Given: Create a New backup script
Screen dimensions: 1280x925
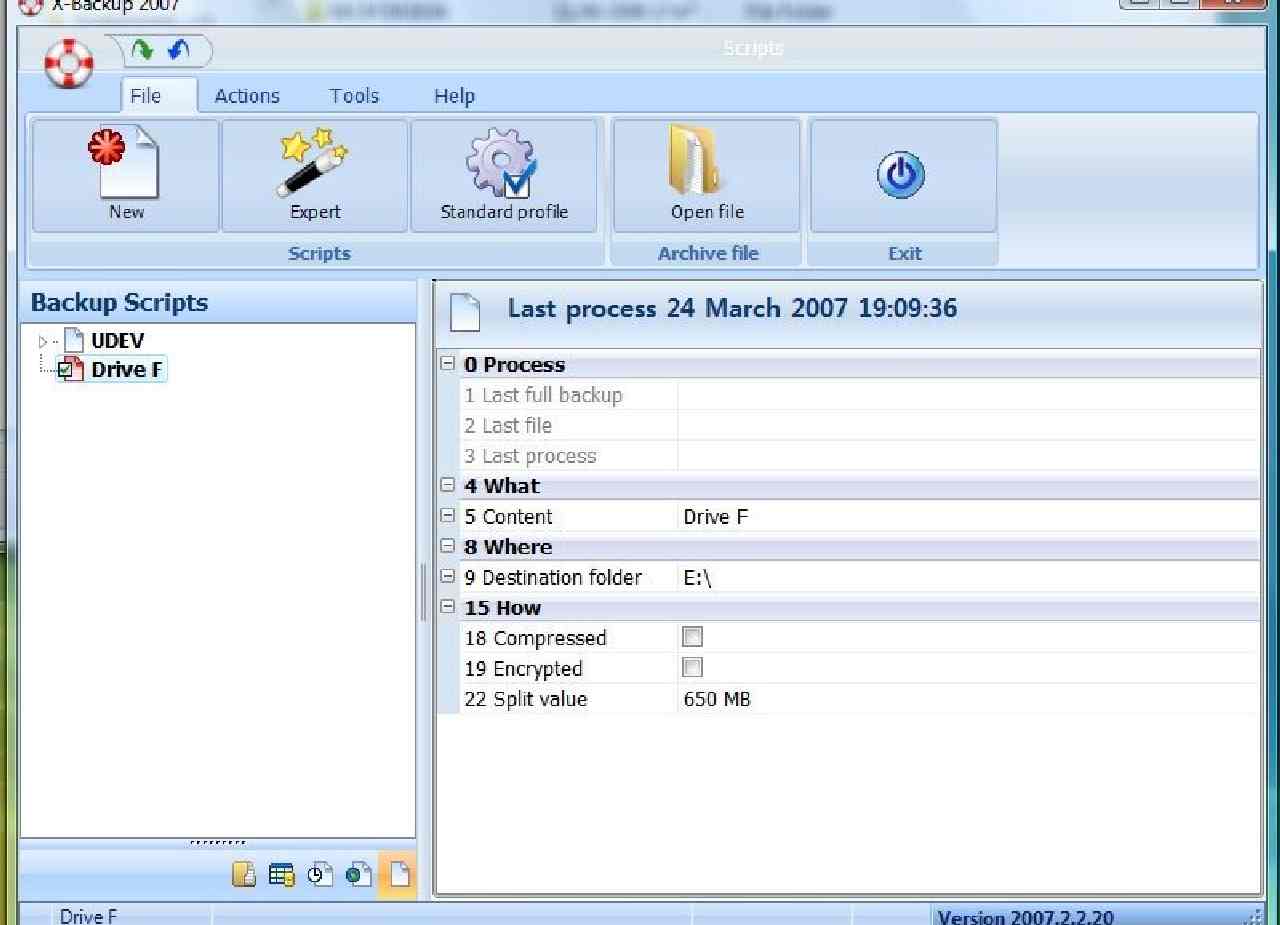Looking at the screenshot, I should (x=126, y=176).
